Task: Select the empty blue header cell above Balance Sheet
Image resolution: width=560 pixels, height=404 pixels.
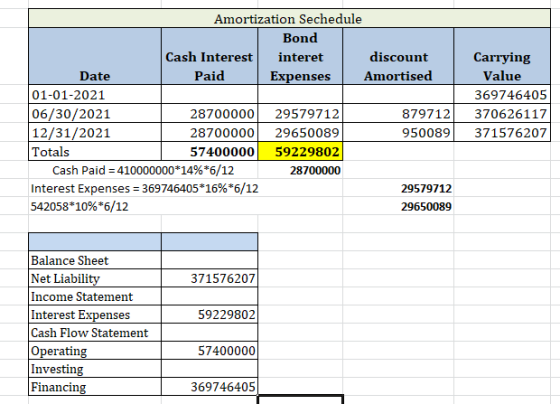Action: (95, 241)
